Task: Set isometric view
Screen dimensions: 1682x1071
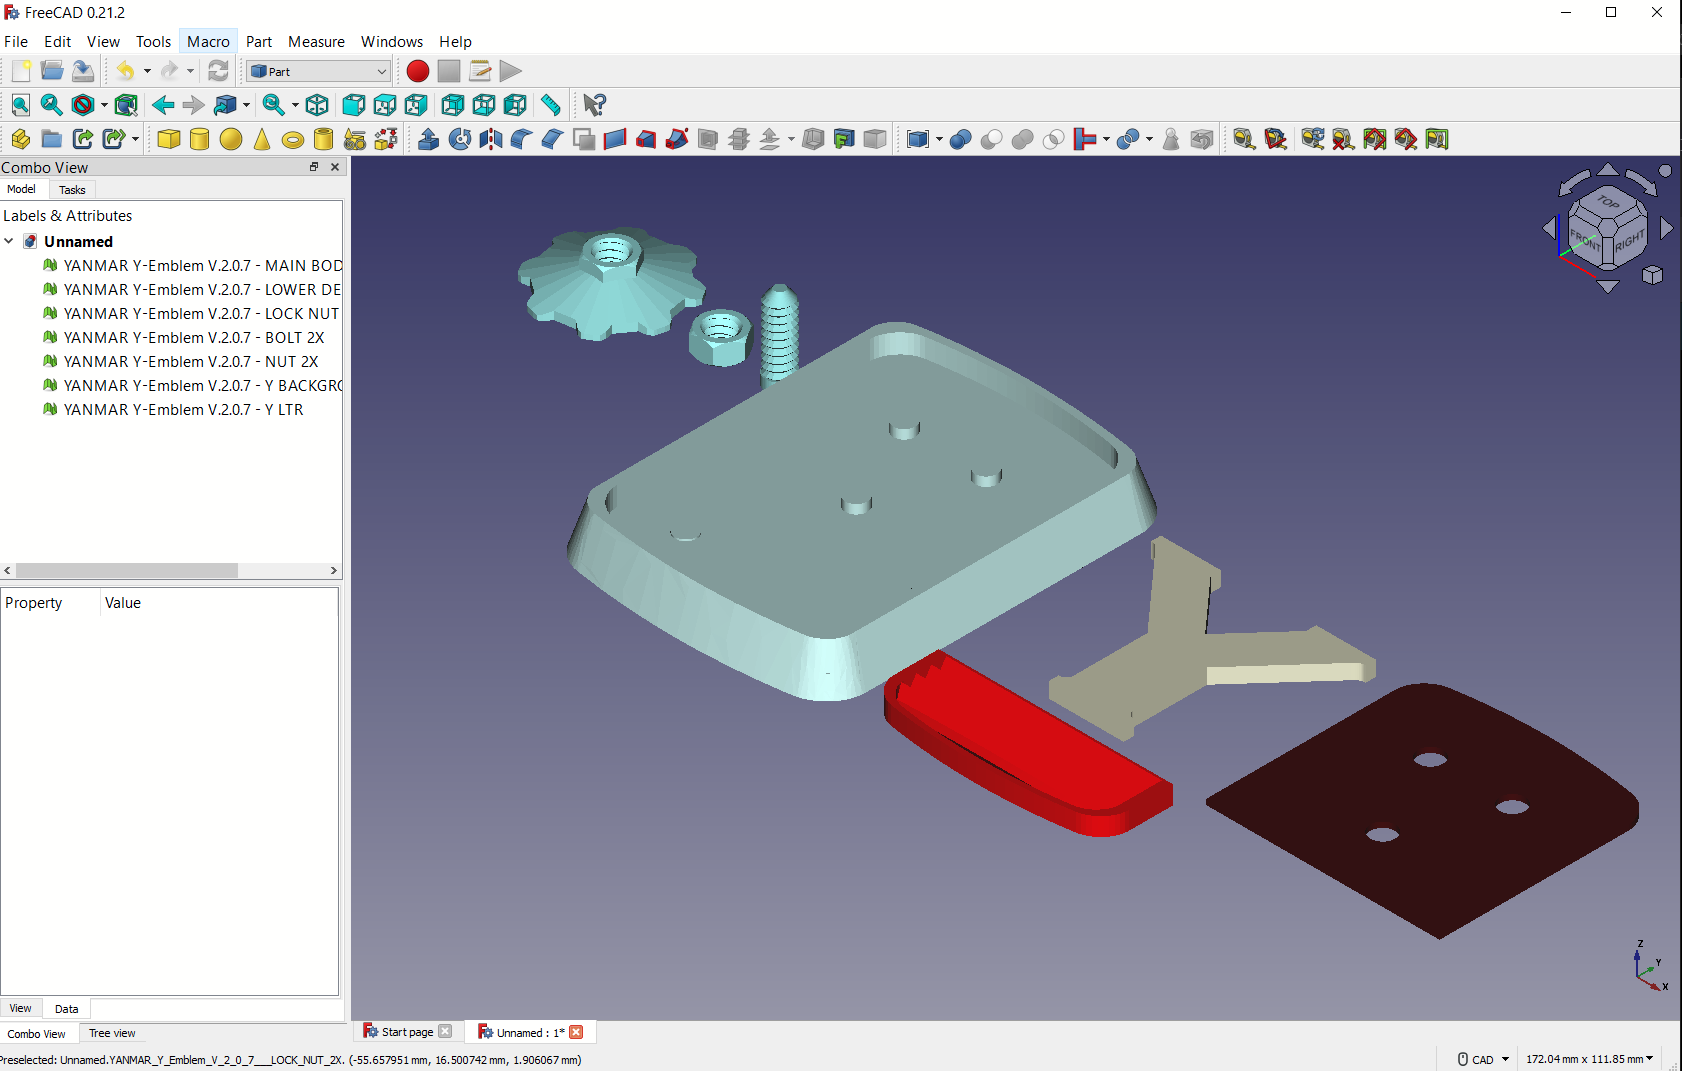Action: (x=317, y=105)
